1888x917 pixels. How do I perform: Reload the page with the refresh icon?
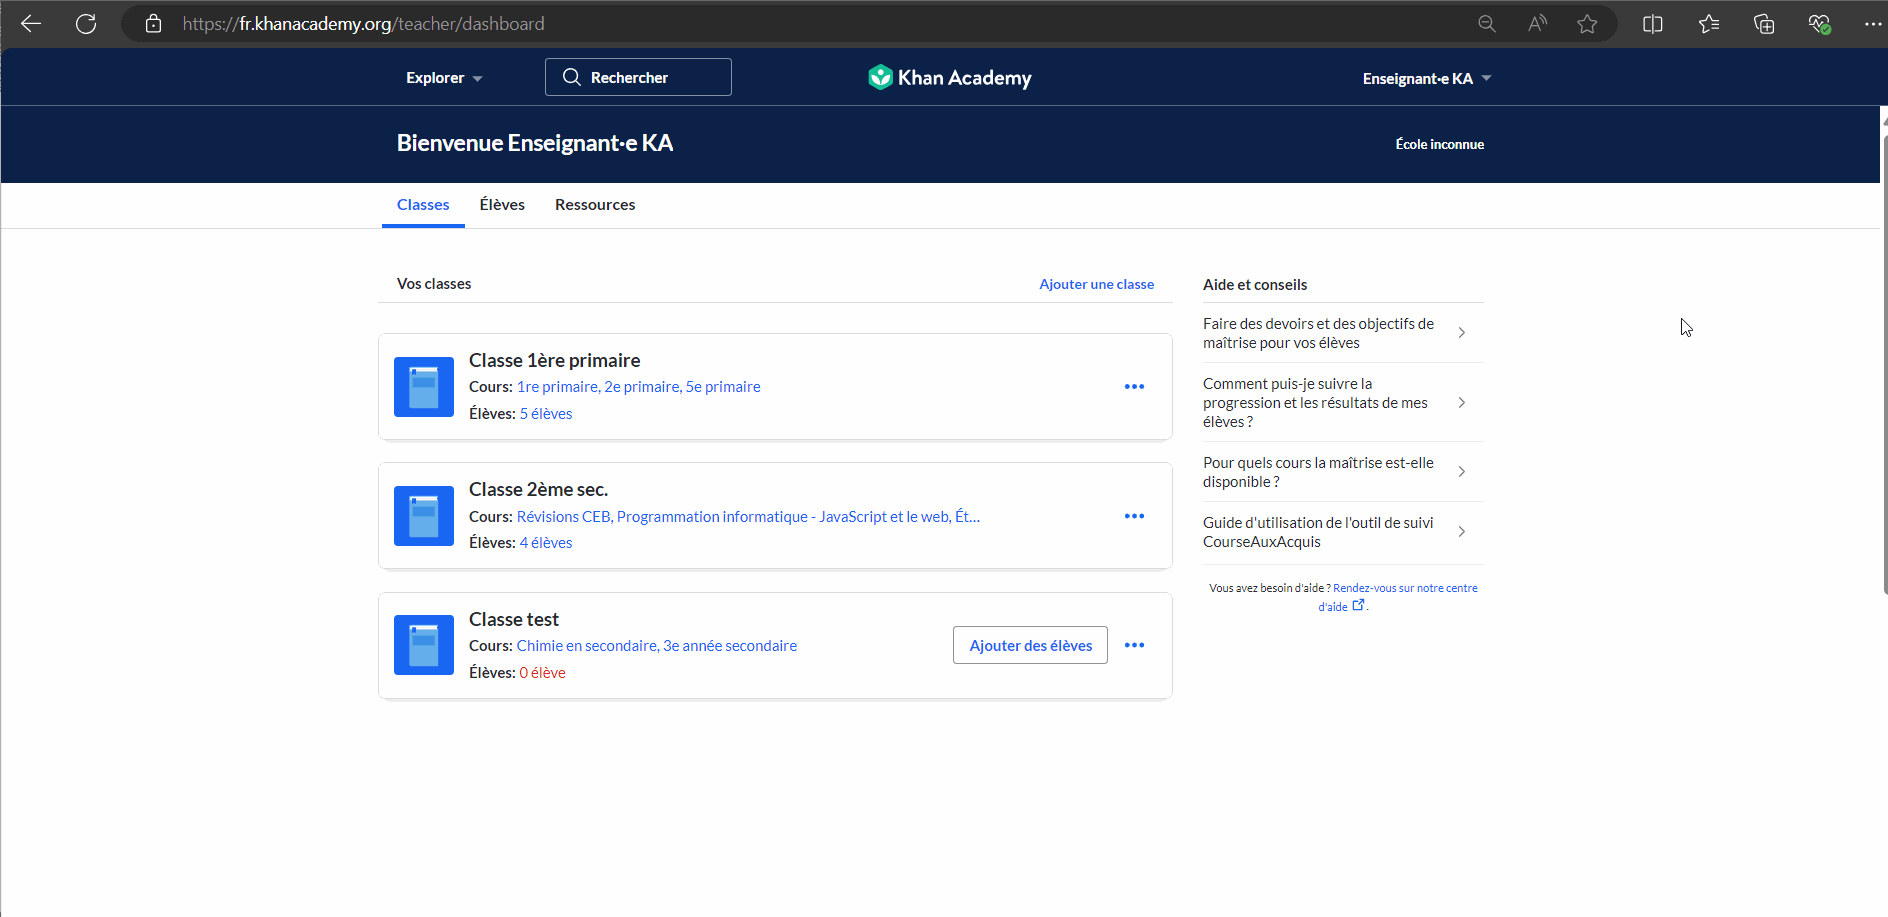[x=86, y=24]
